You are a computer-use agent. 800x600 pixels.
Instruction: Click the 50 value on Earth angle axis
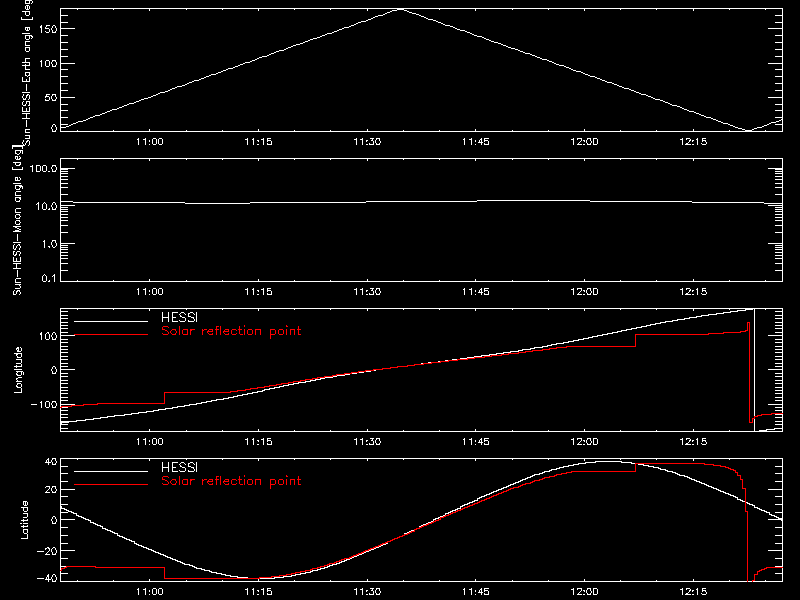click(x=51, y=97)
